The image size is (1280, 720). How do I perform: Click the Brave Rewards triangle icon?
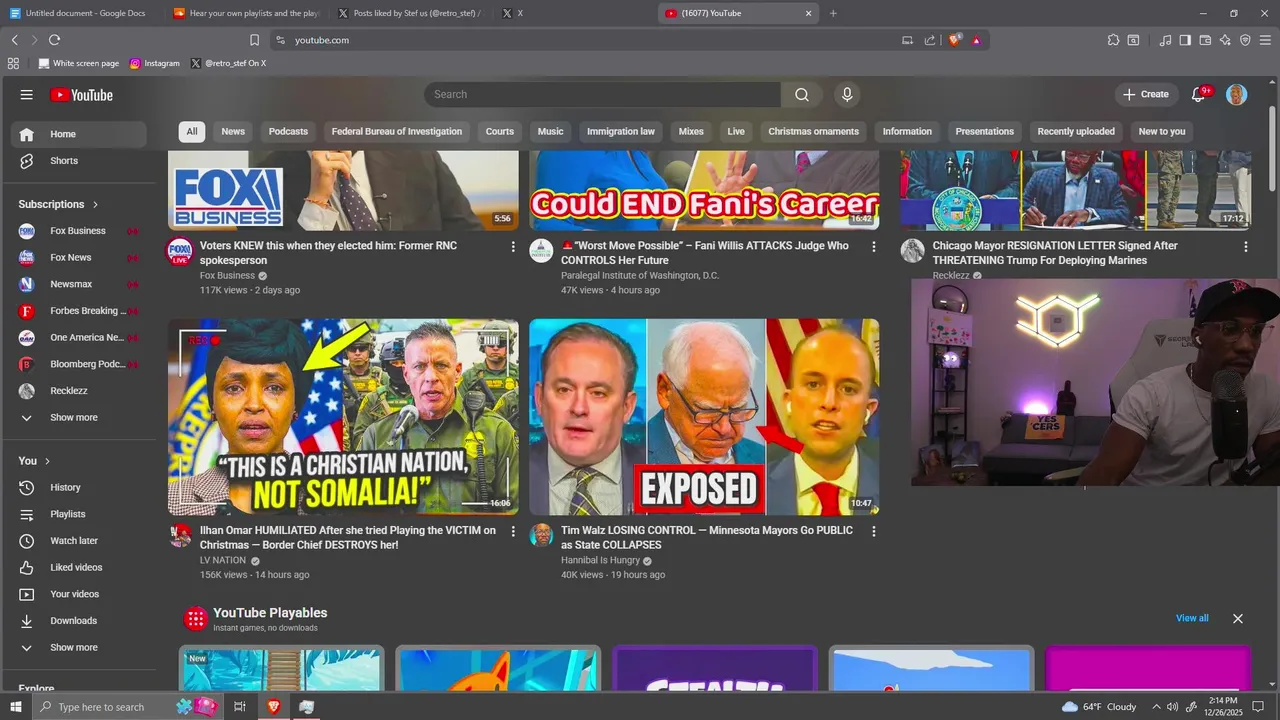[x=976, y=40]
